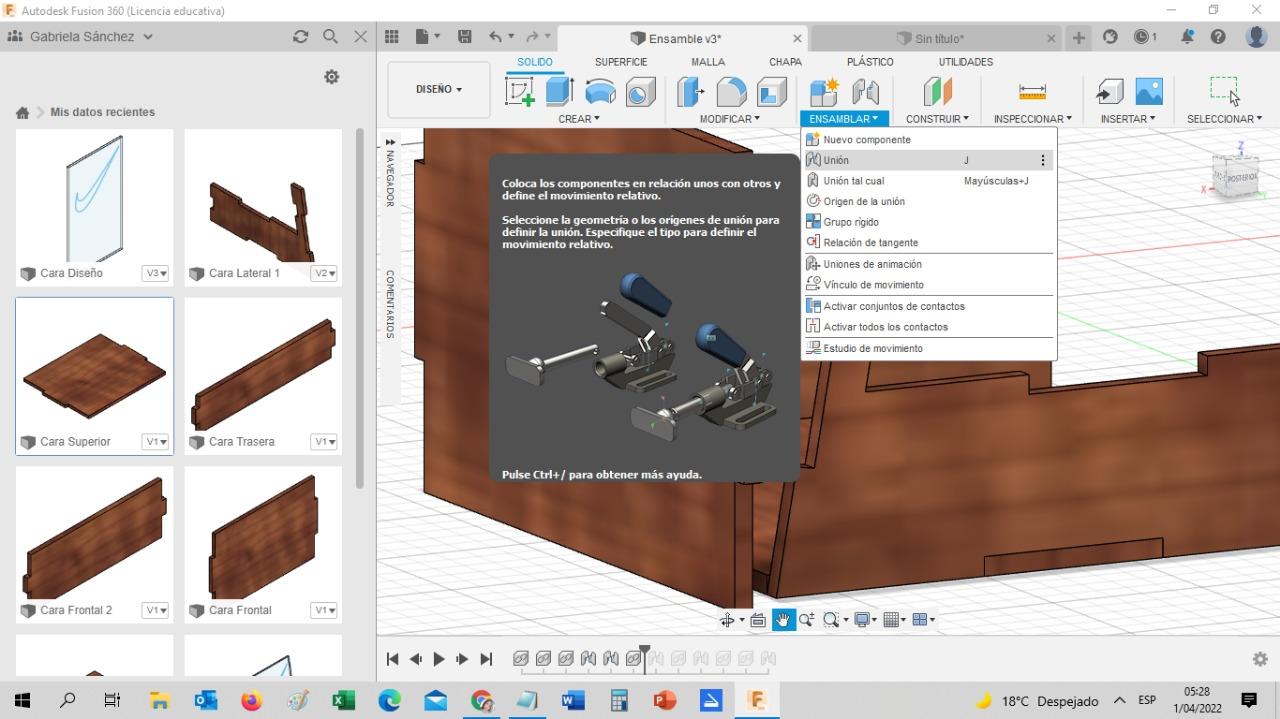
Task: Select the Fillet tool icon
Action: 731,92
